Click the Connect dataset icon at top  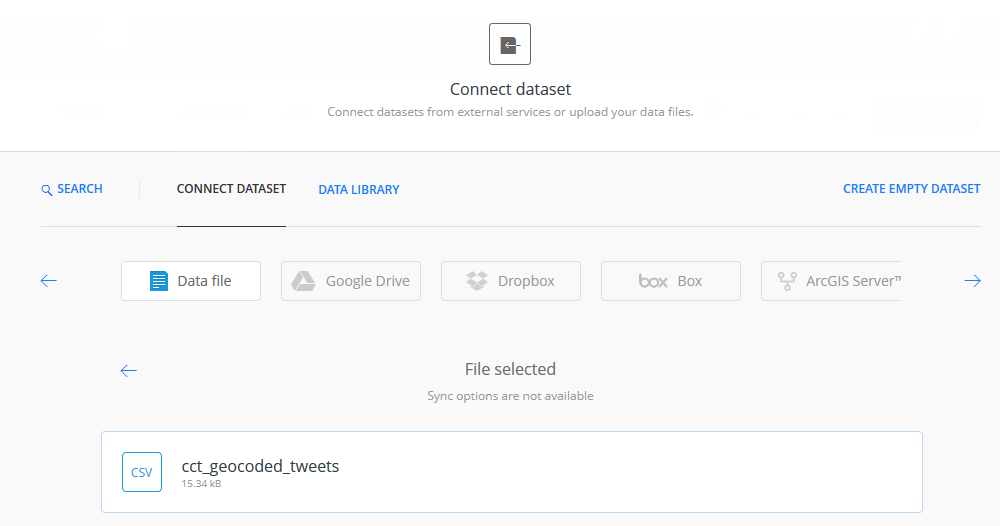510,44
